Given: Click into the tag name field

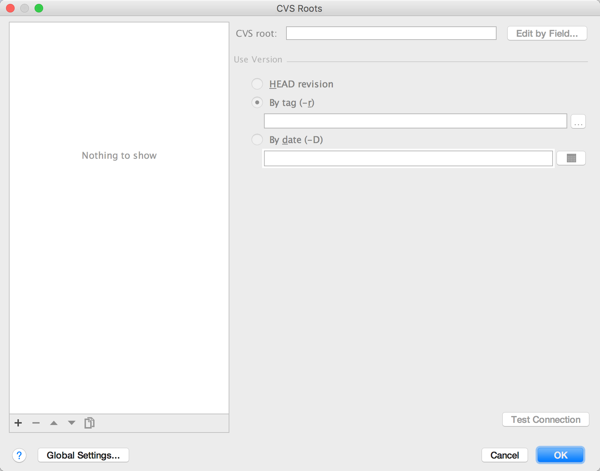Looking at the screenshot, I should [x=415, y=121].
